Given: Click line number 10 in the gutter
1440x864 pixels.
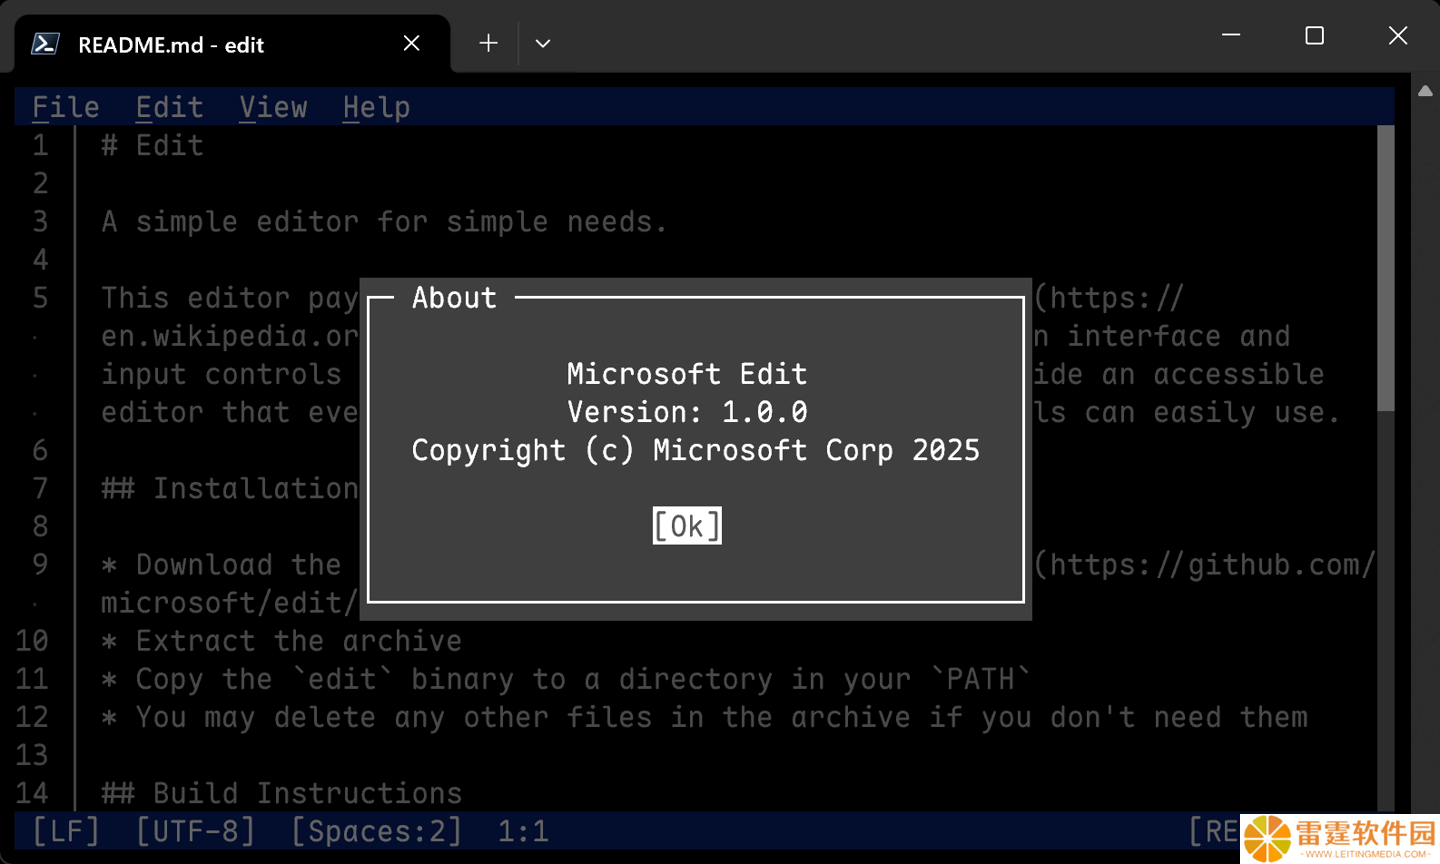Looking at the screenshot, I should [32, 641].
